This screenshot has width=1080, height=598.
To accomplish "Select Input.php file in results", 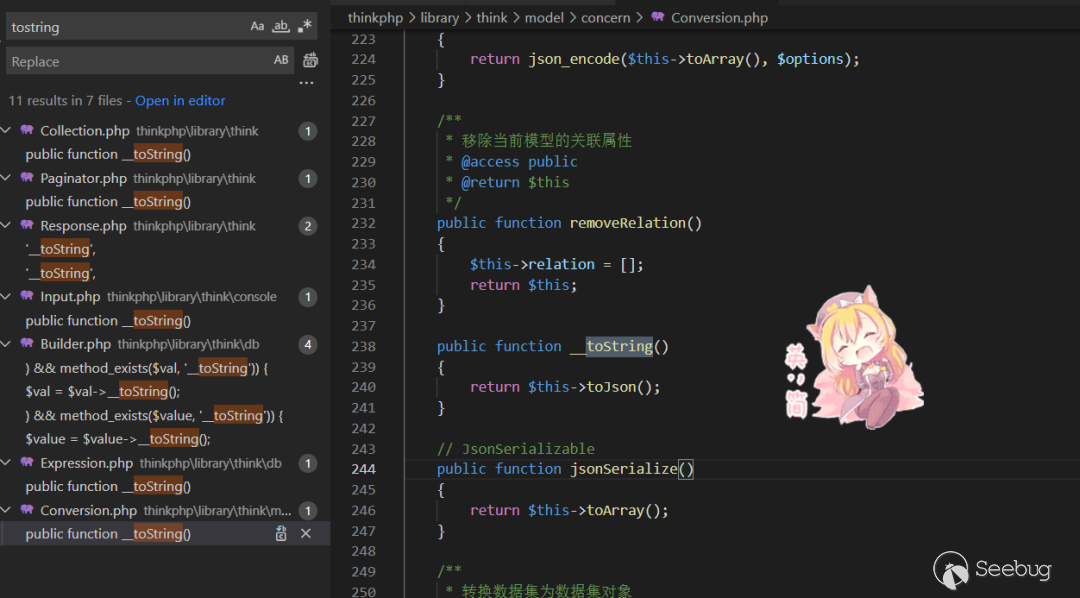I will [x=70, y=297].
